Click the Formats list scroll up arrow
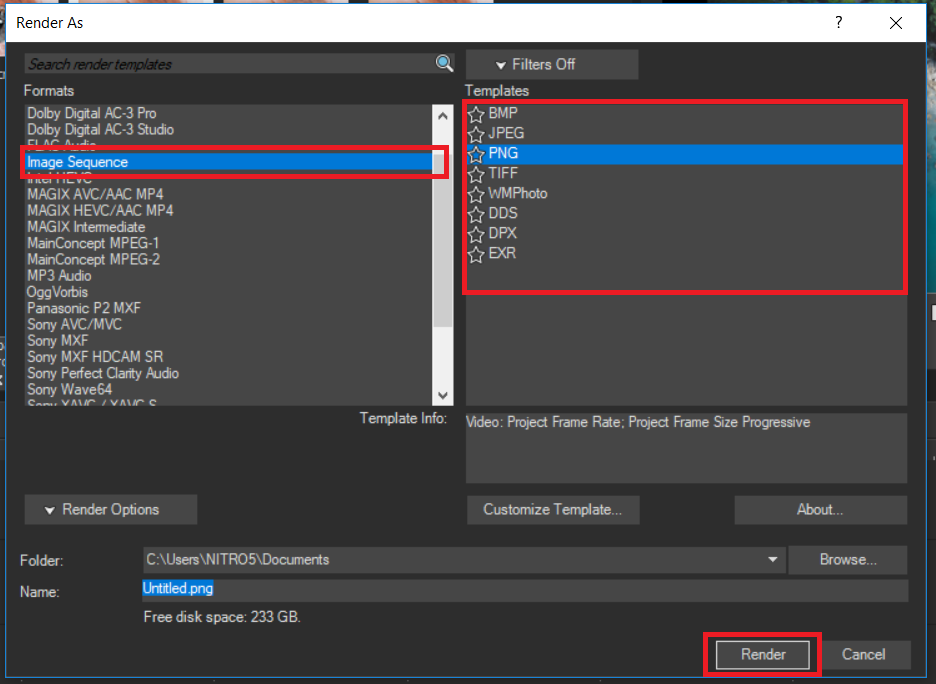The image size is (936, 684). (x=442, y=116)
